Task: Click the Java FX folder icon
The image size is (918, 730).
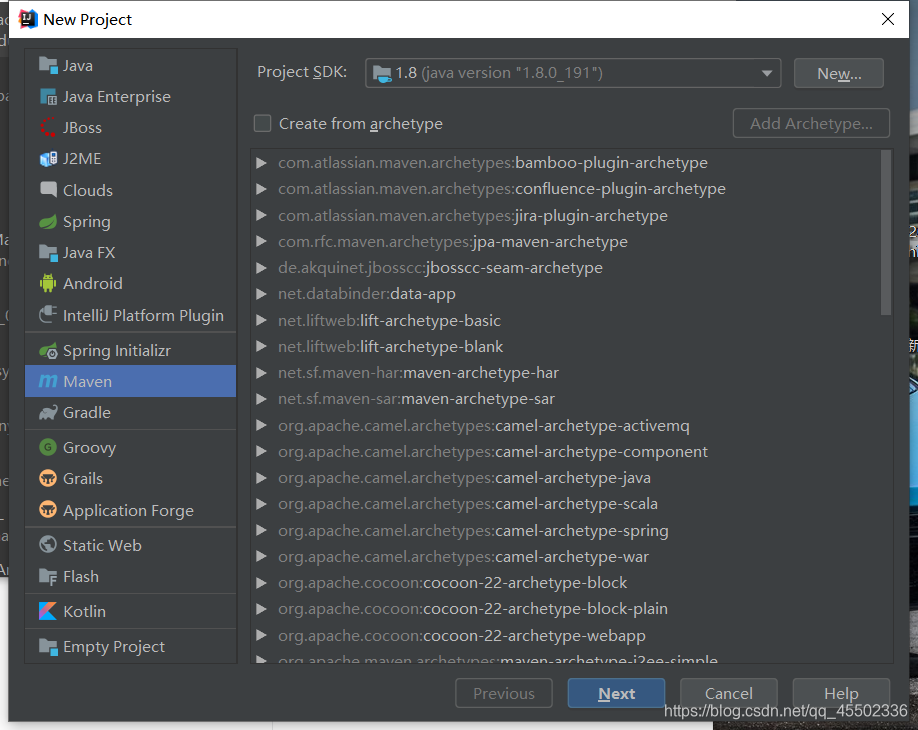Action: [48, 252]
